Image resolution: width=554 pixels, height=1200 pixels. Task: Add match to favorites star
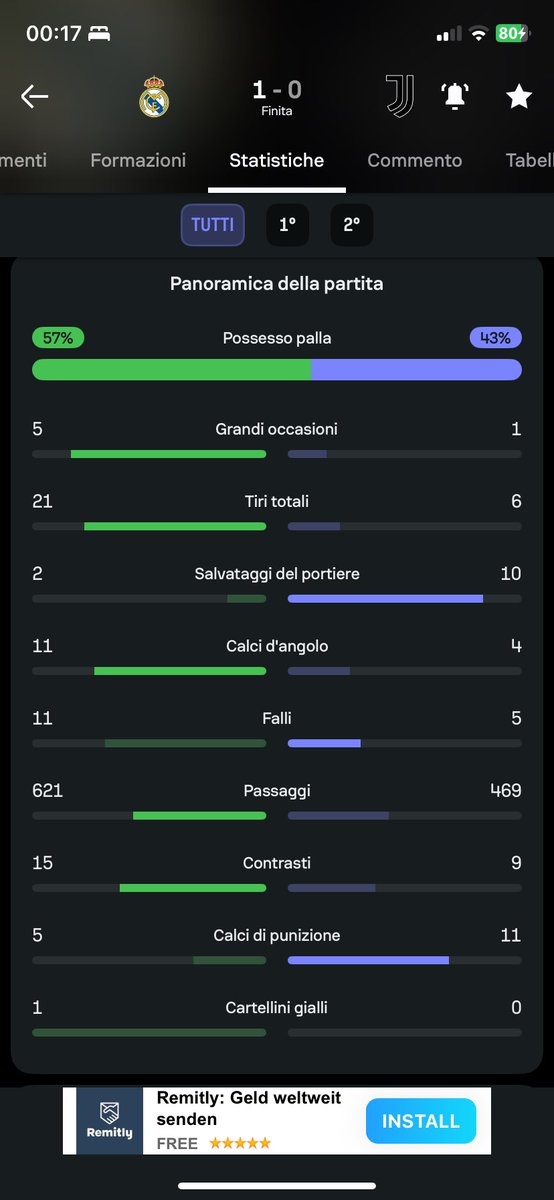click(x=518, y=96)
